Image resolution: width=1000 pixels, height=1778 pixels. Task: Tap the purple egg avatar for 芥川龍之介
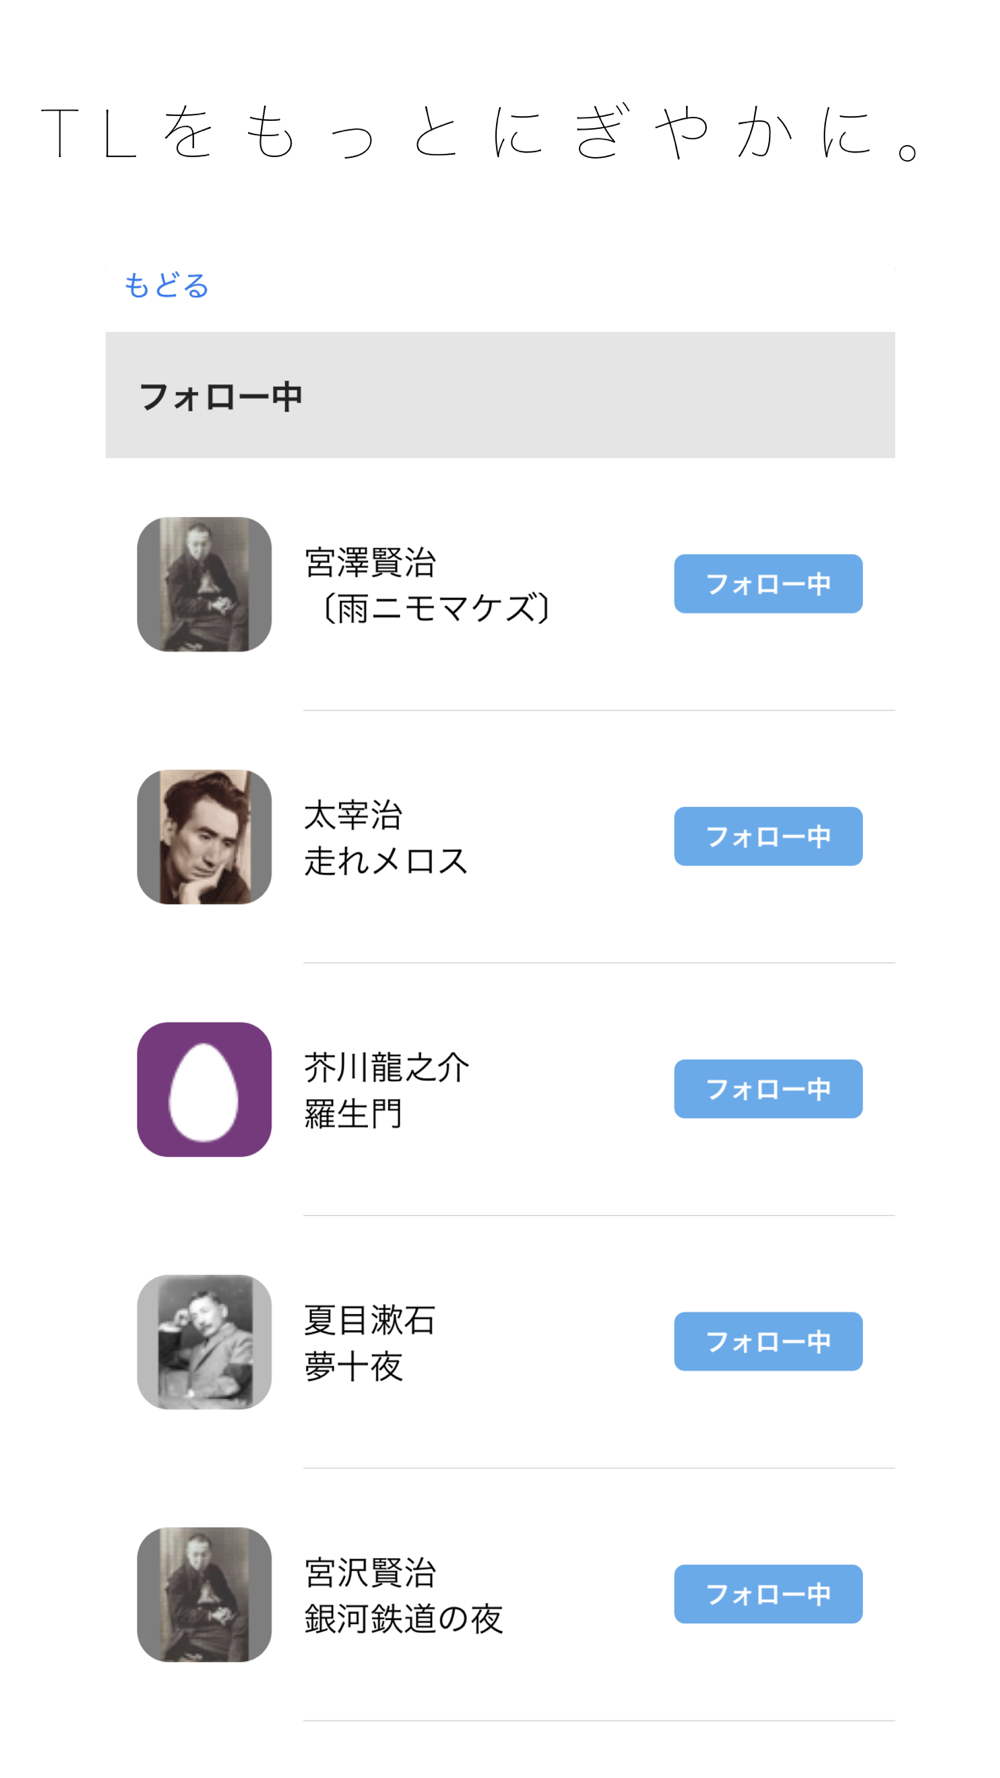(204, 1089)
